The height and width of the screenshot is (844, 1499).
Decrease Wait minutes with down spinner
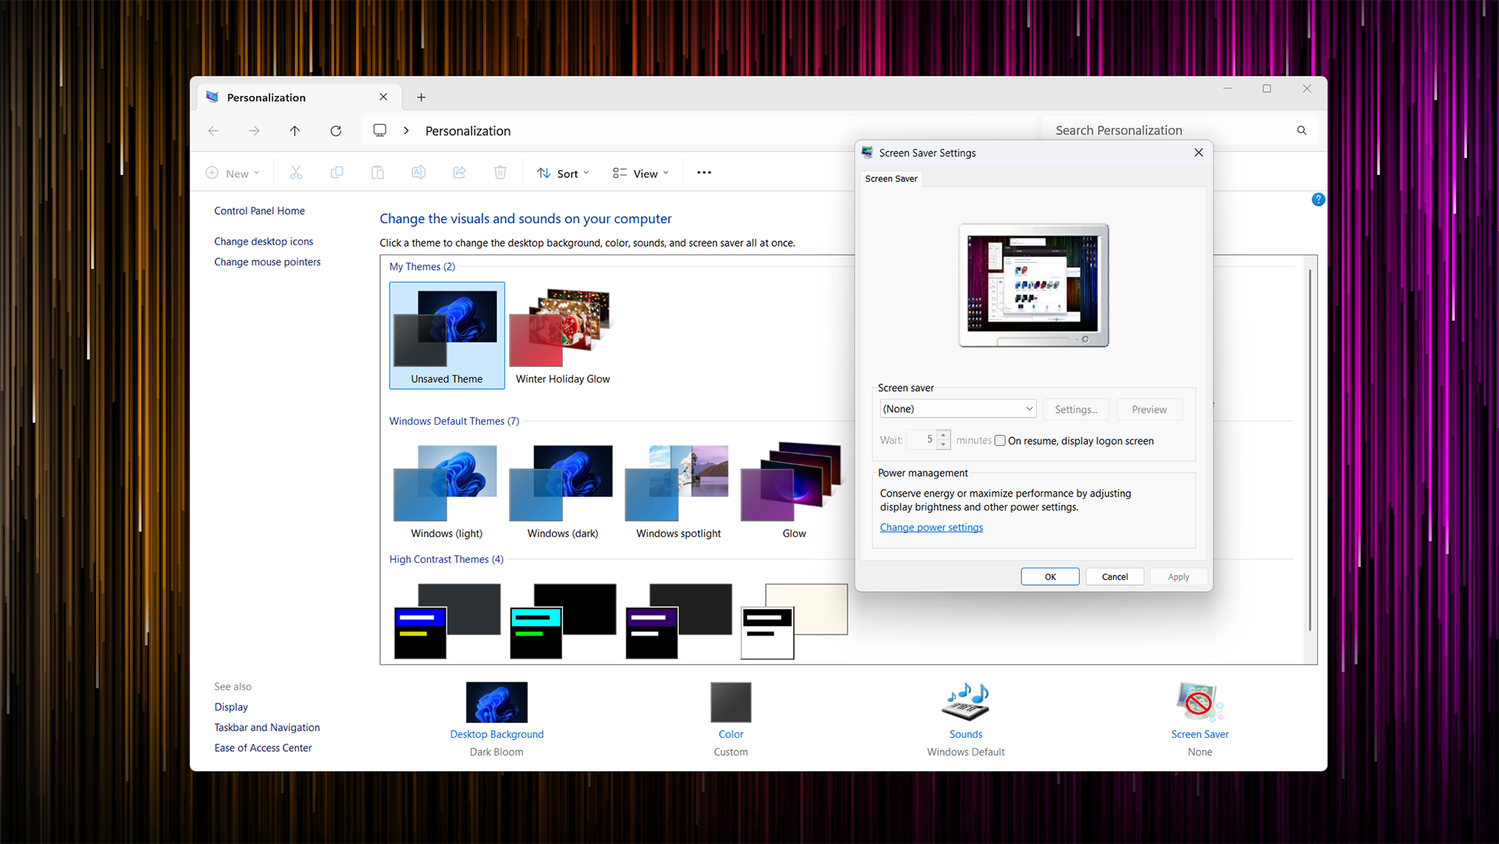point(943,445)
